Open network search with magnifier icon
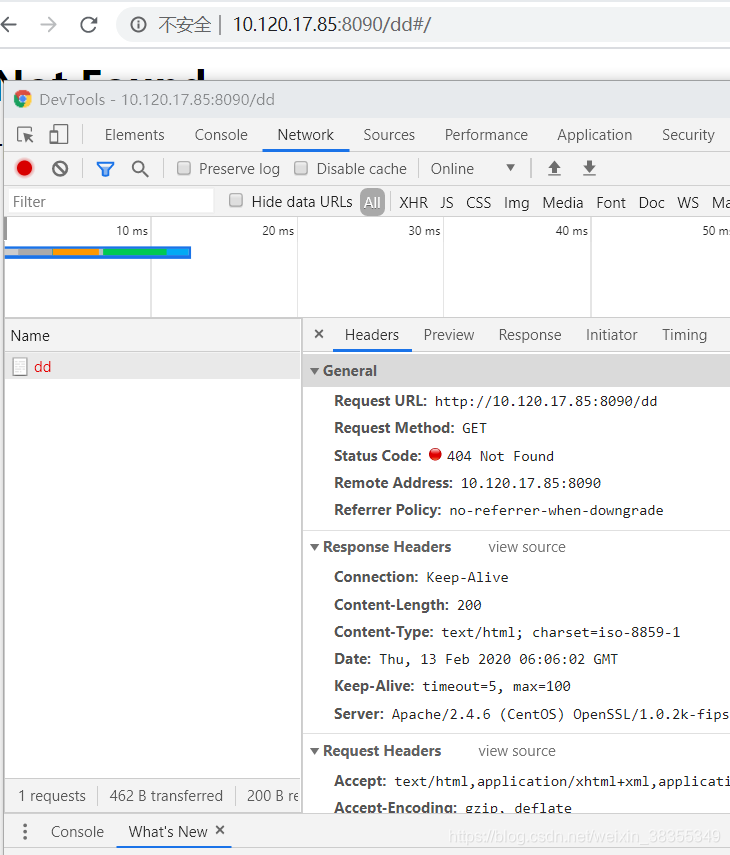The image size is (730, 855). click(x=140, y=169)
